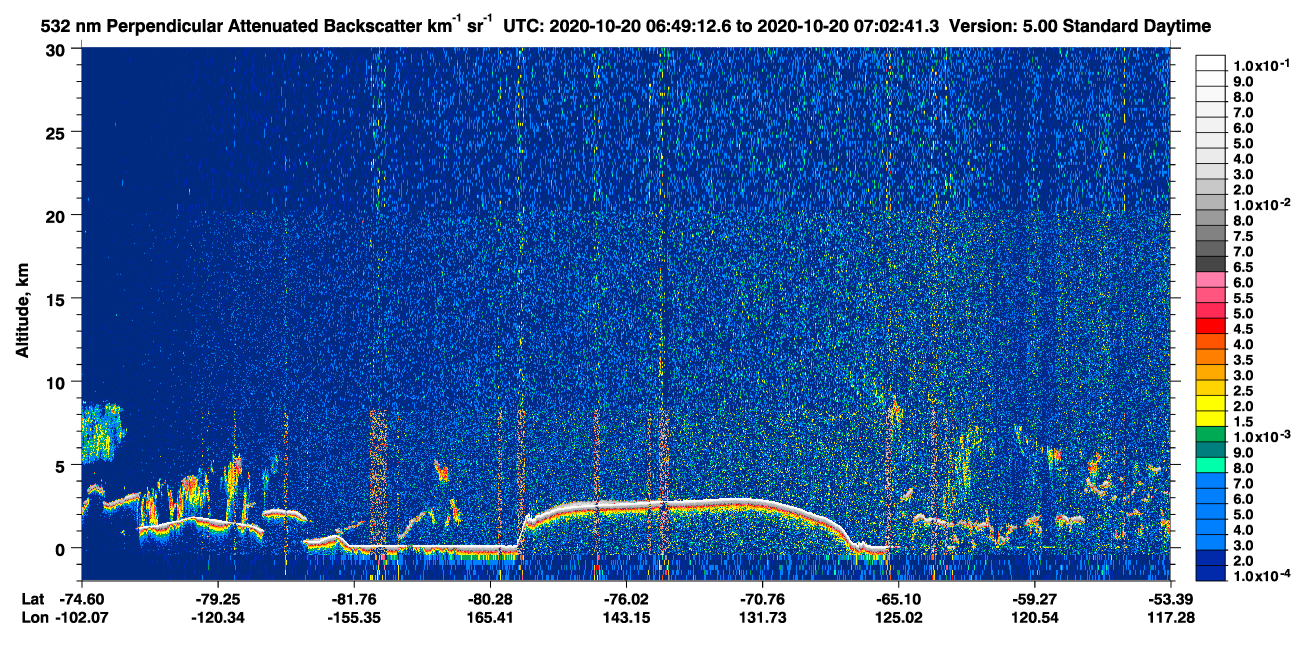Pick the pure red swatch in the colorbar
This screenshot has height=667, width=1300.
pos(1211,326)
